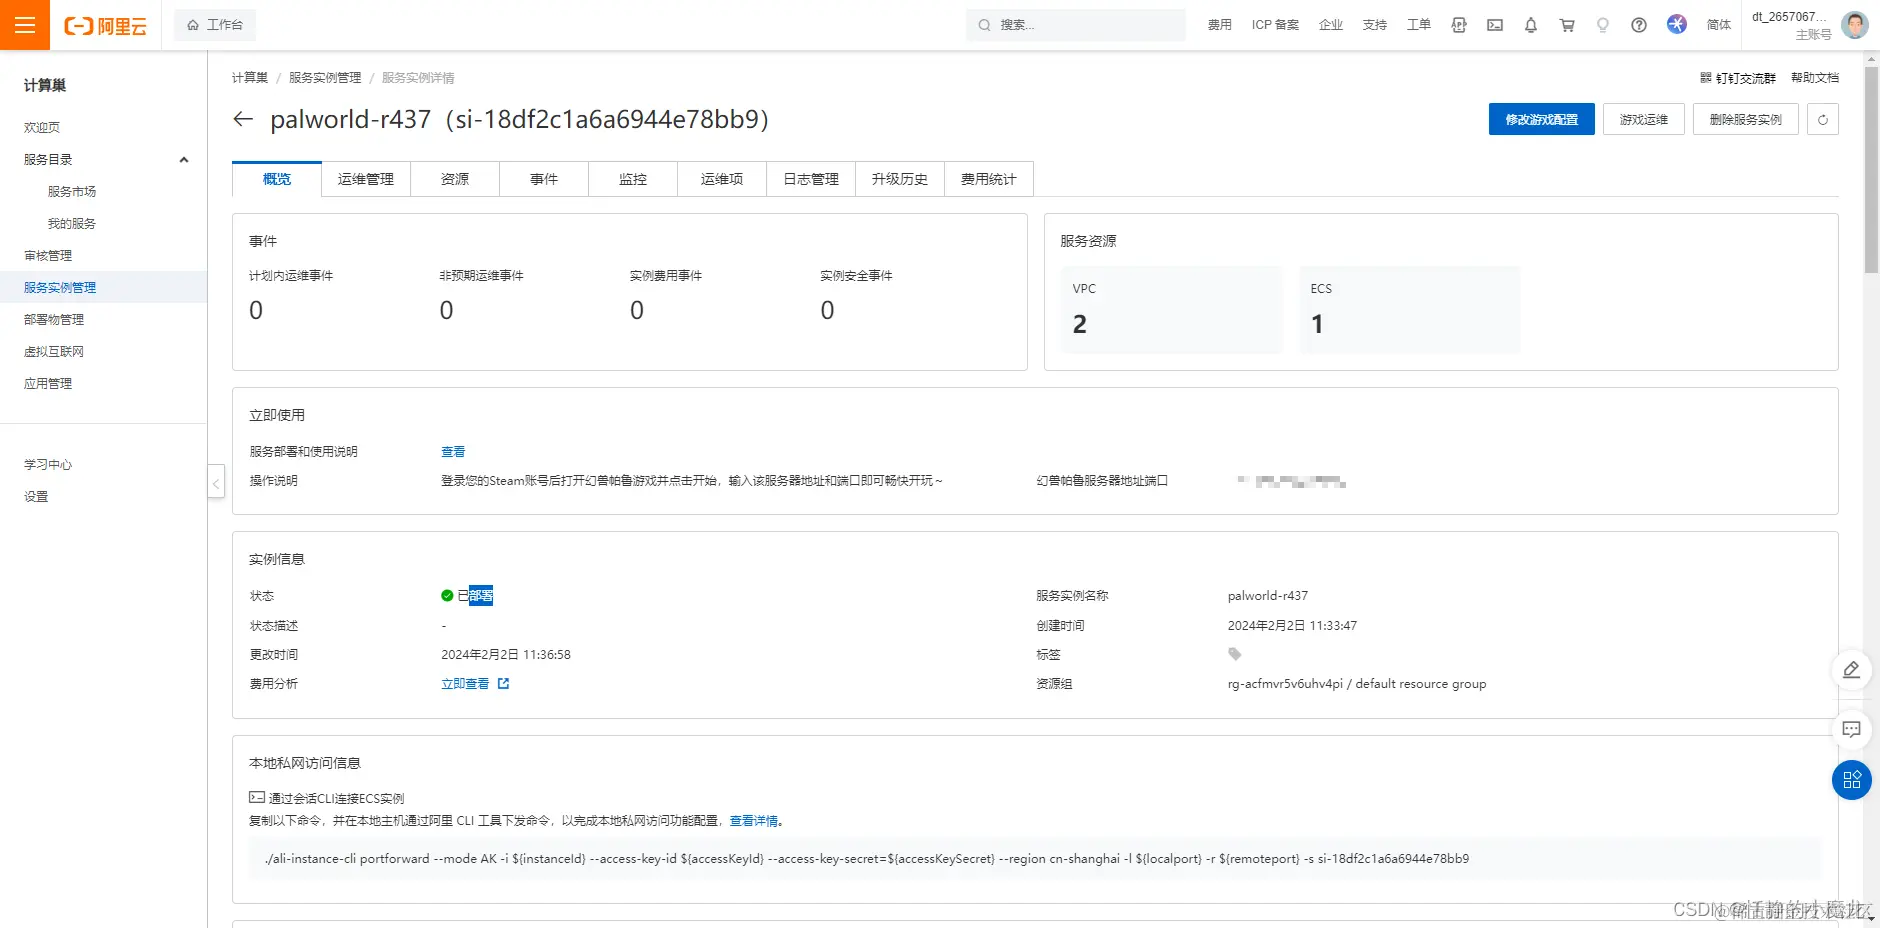Open the shopping cart icon

point(1567,25)
